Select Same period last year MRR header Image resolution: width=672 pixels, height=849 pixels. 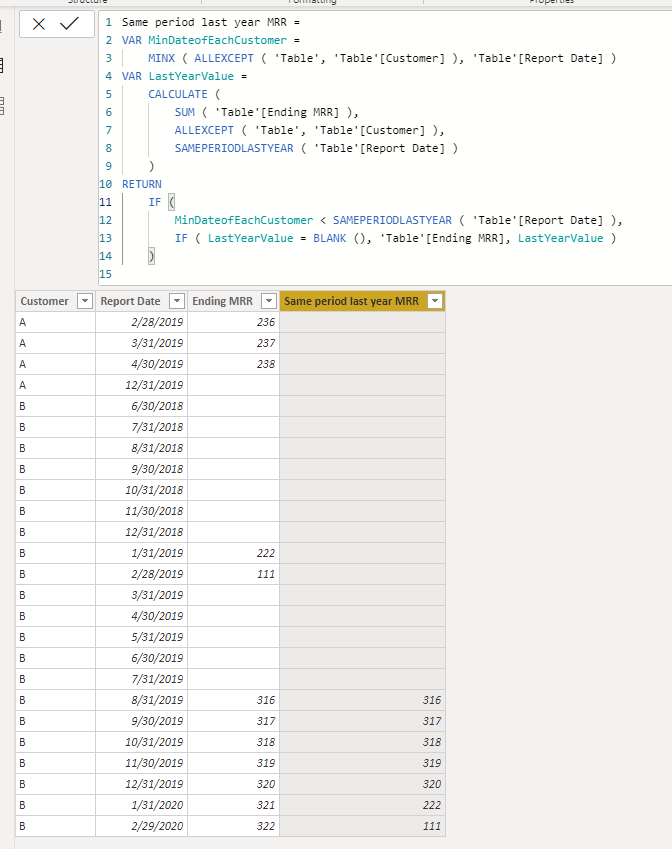[362, 301]
